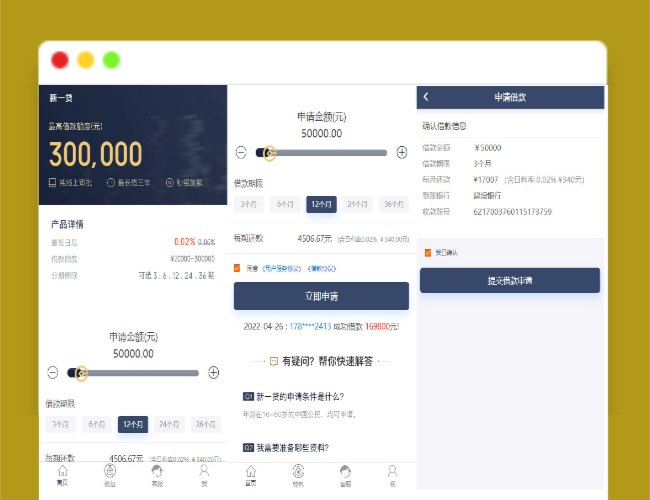Open the 用户服务协议 link
The width and height of the screenshot is (650, 500).
(x=282, y=269)
